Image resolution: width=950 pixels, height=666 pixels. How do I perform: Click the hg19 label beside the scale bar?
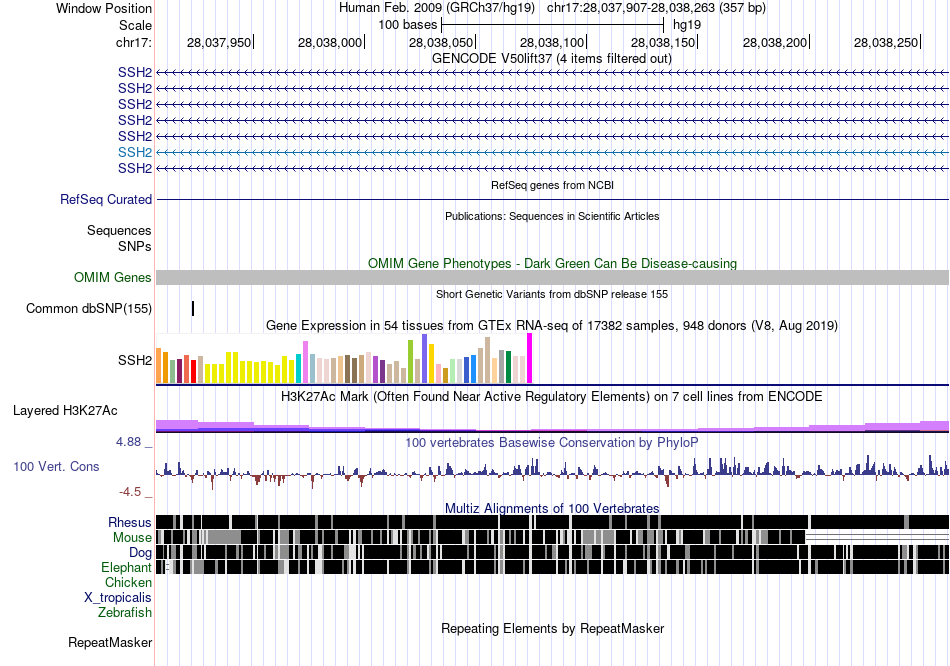point(687,25)
